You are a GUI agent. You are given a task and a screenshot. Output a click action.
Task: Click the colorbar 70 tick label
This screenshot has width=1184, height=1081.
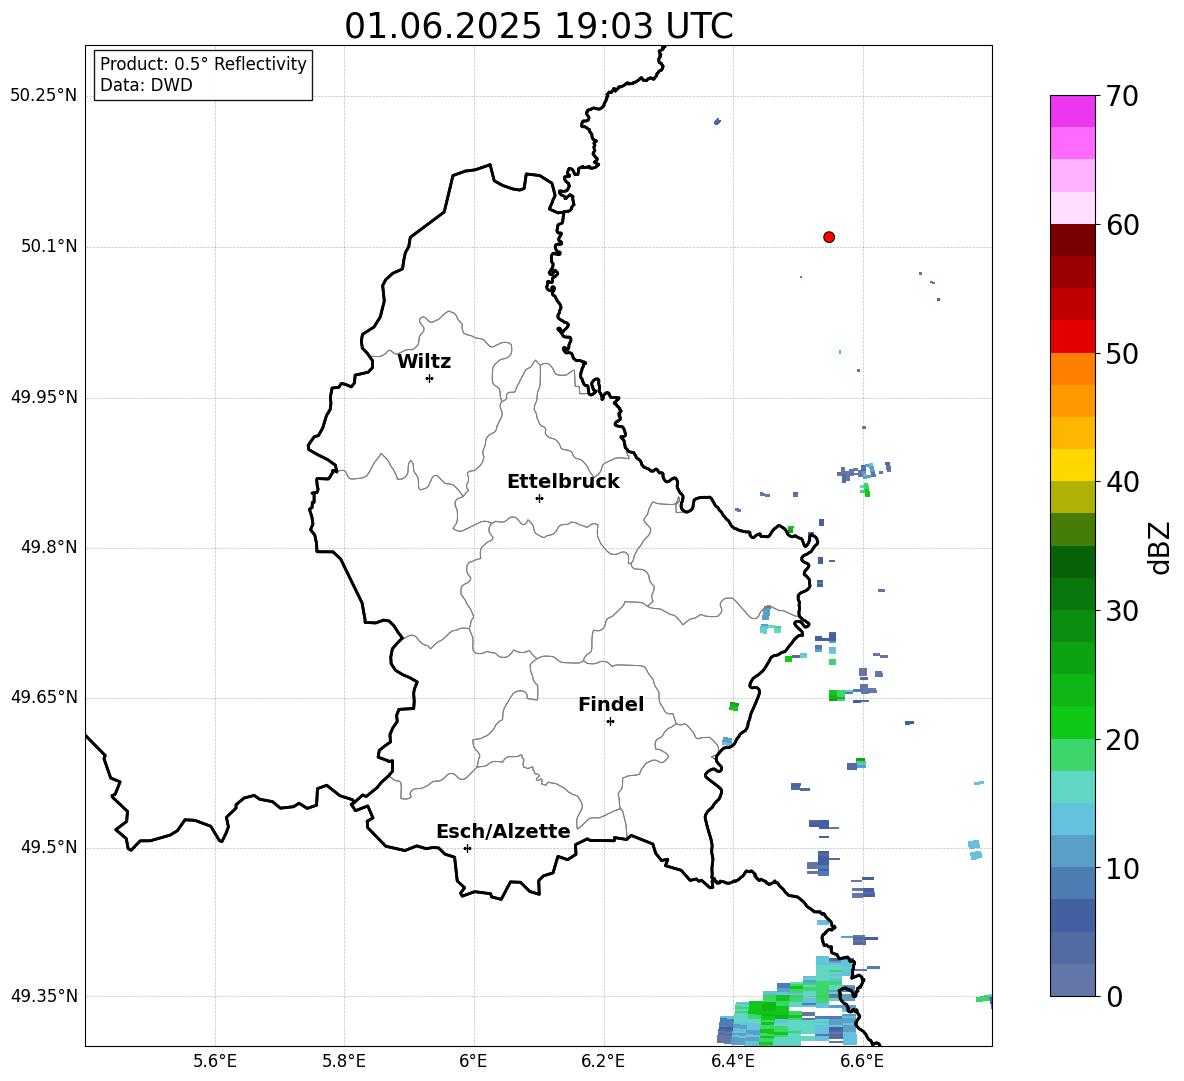pyautogui.click(x=1122, y=96)
